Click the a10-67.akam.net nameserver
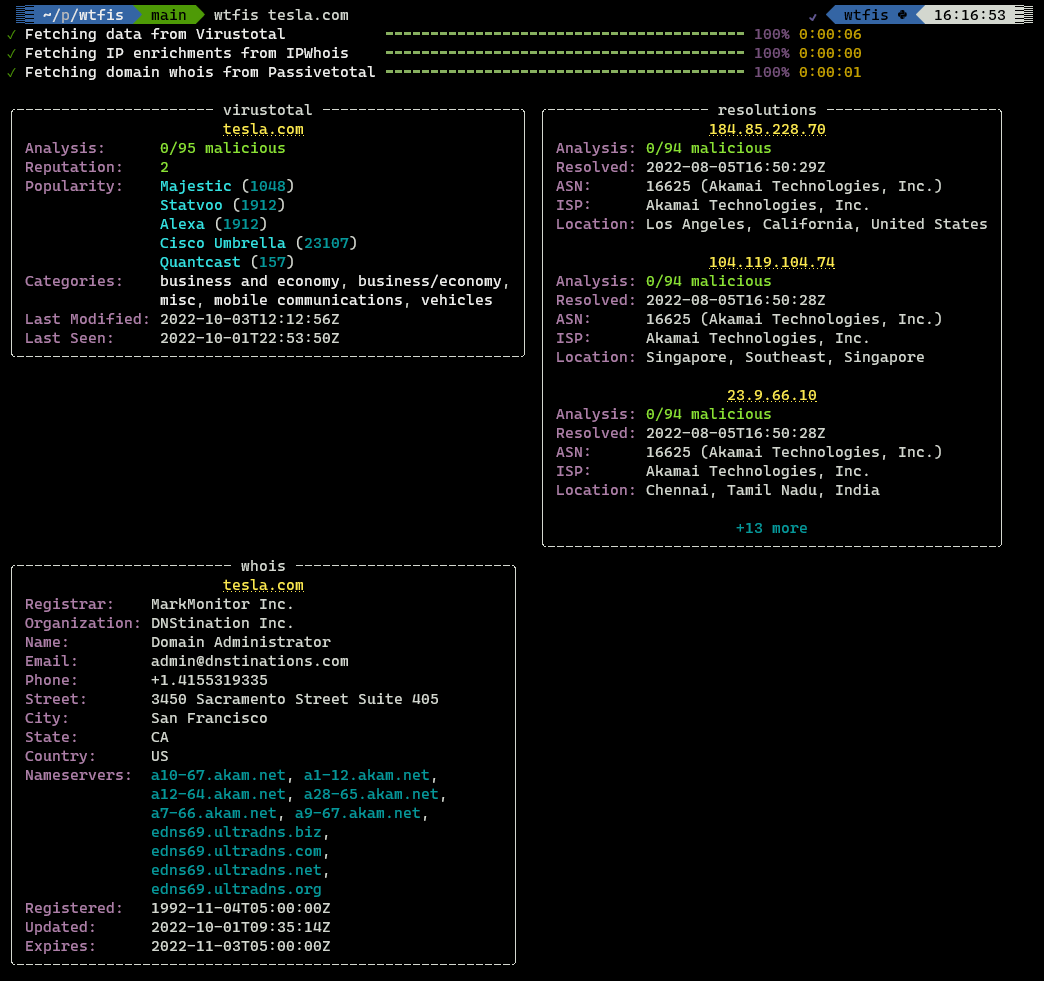This screenshot has height=981, width=1044. tap(218, 775)
